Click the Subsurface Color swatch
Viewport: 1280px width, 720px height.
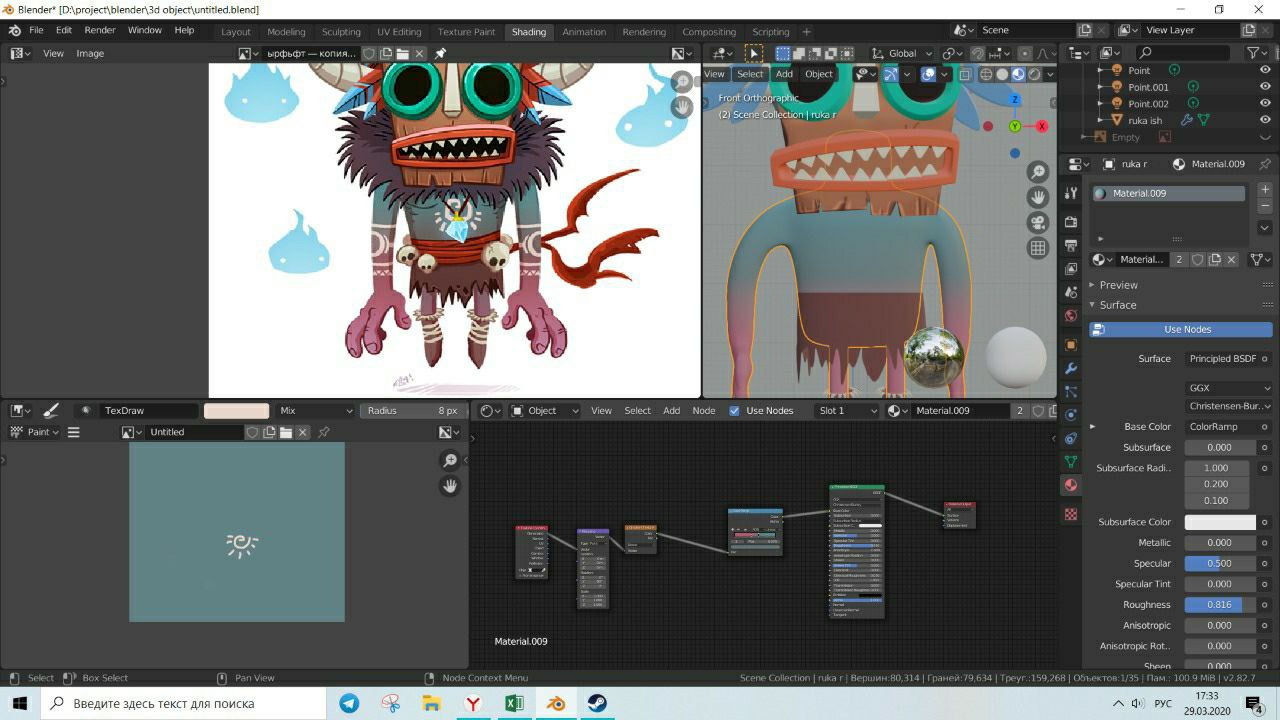(x=1220, y=522)
